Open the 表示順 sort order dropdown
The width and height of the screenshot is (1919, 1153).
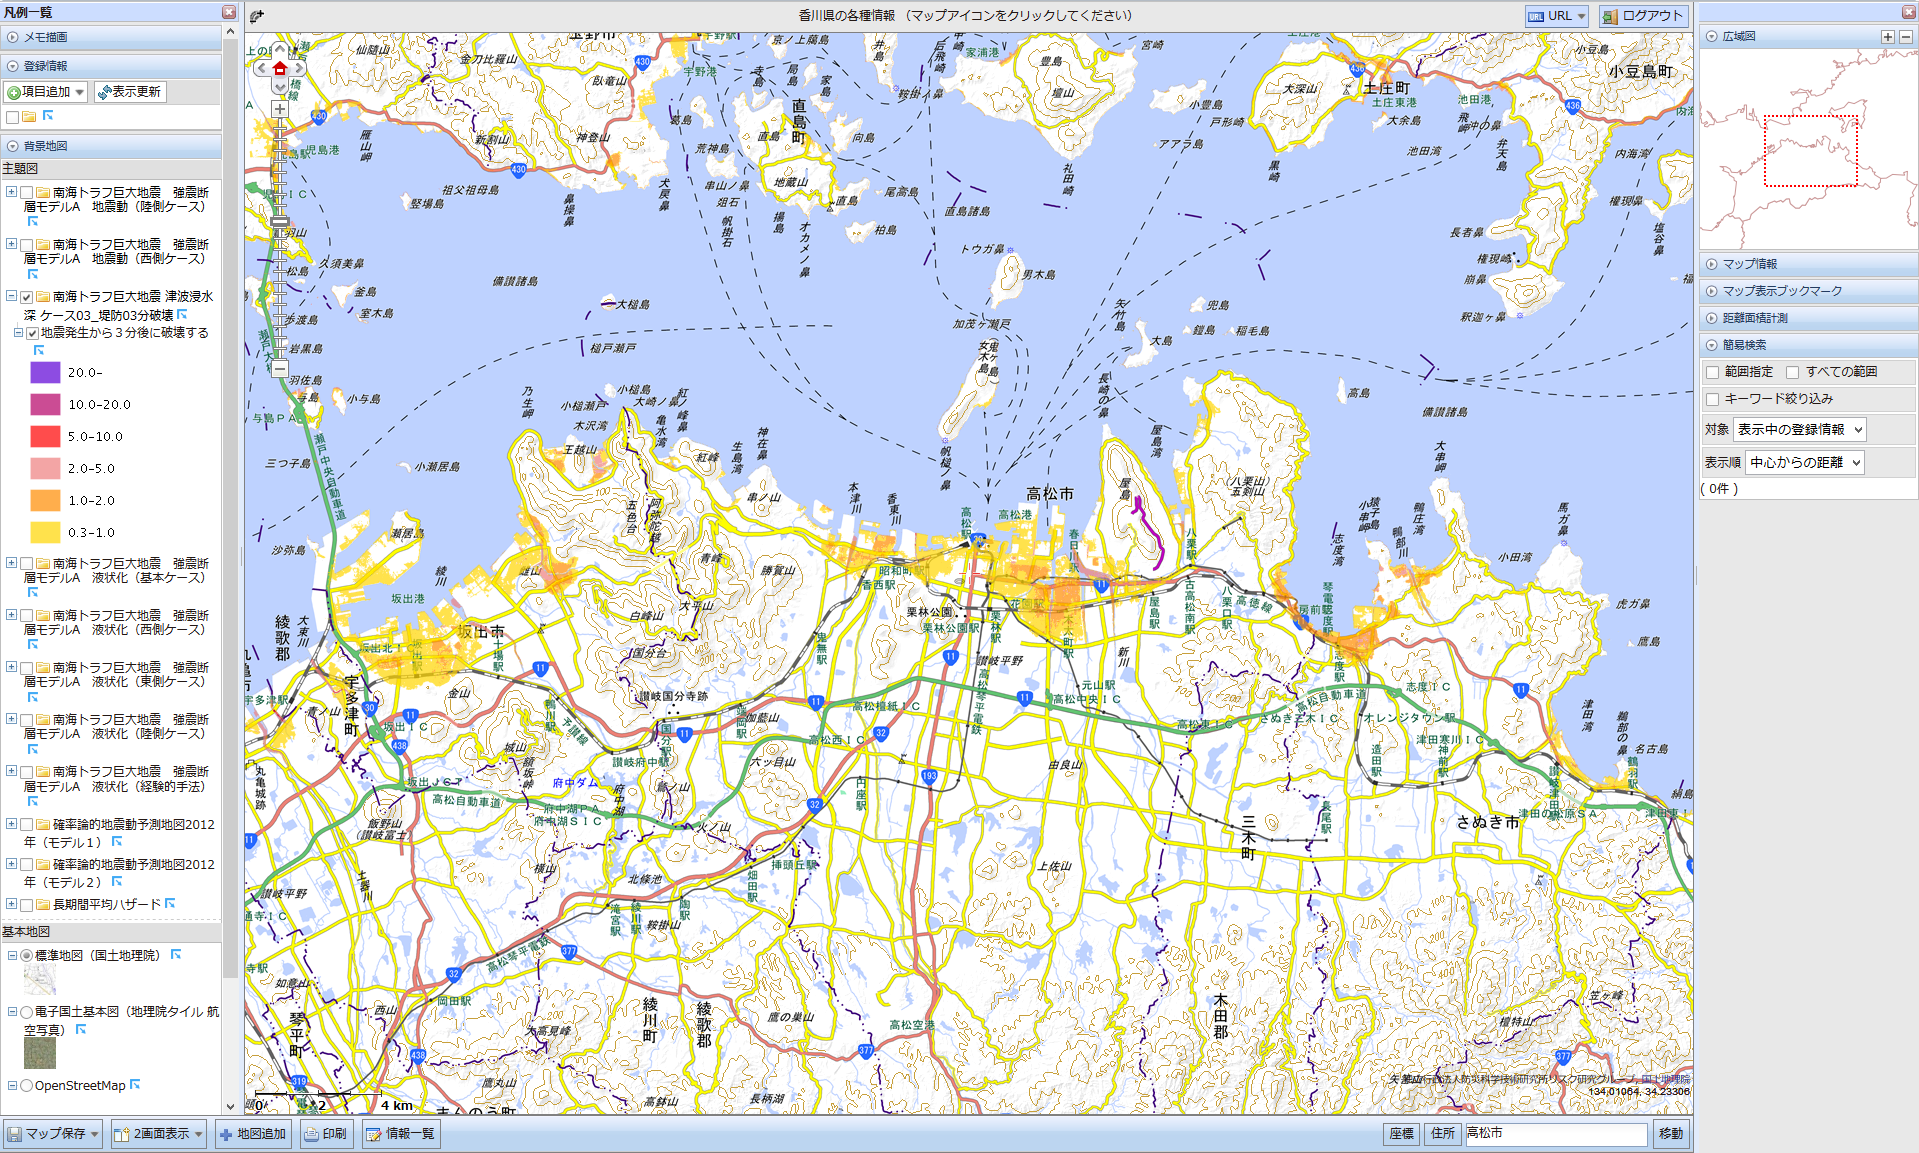pyautogui.click(x=1804, y=463)
